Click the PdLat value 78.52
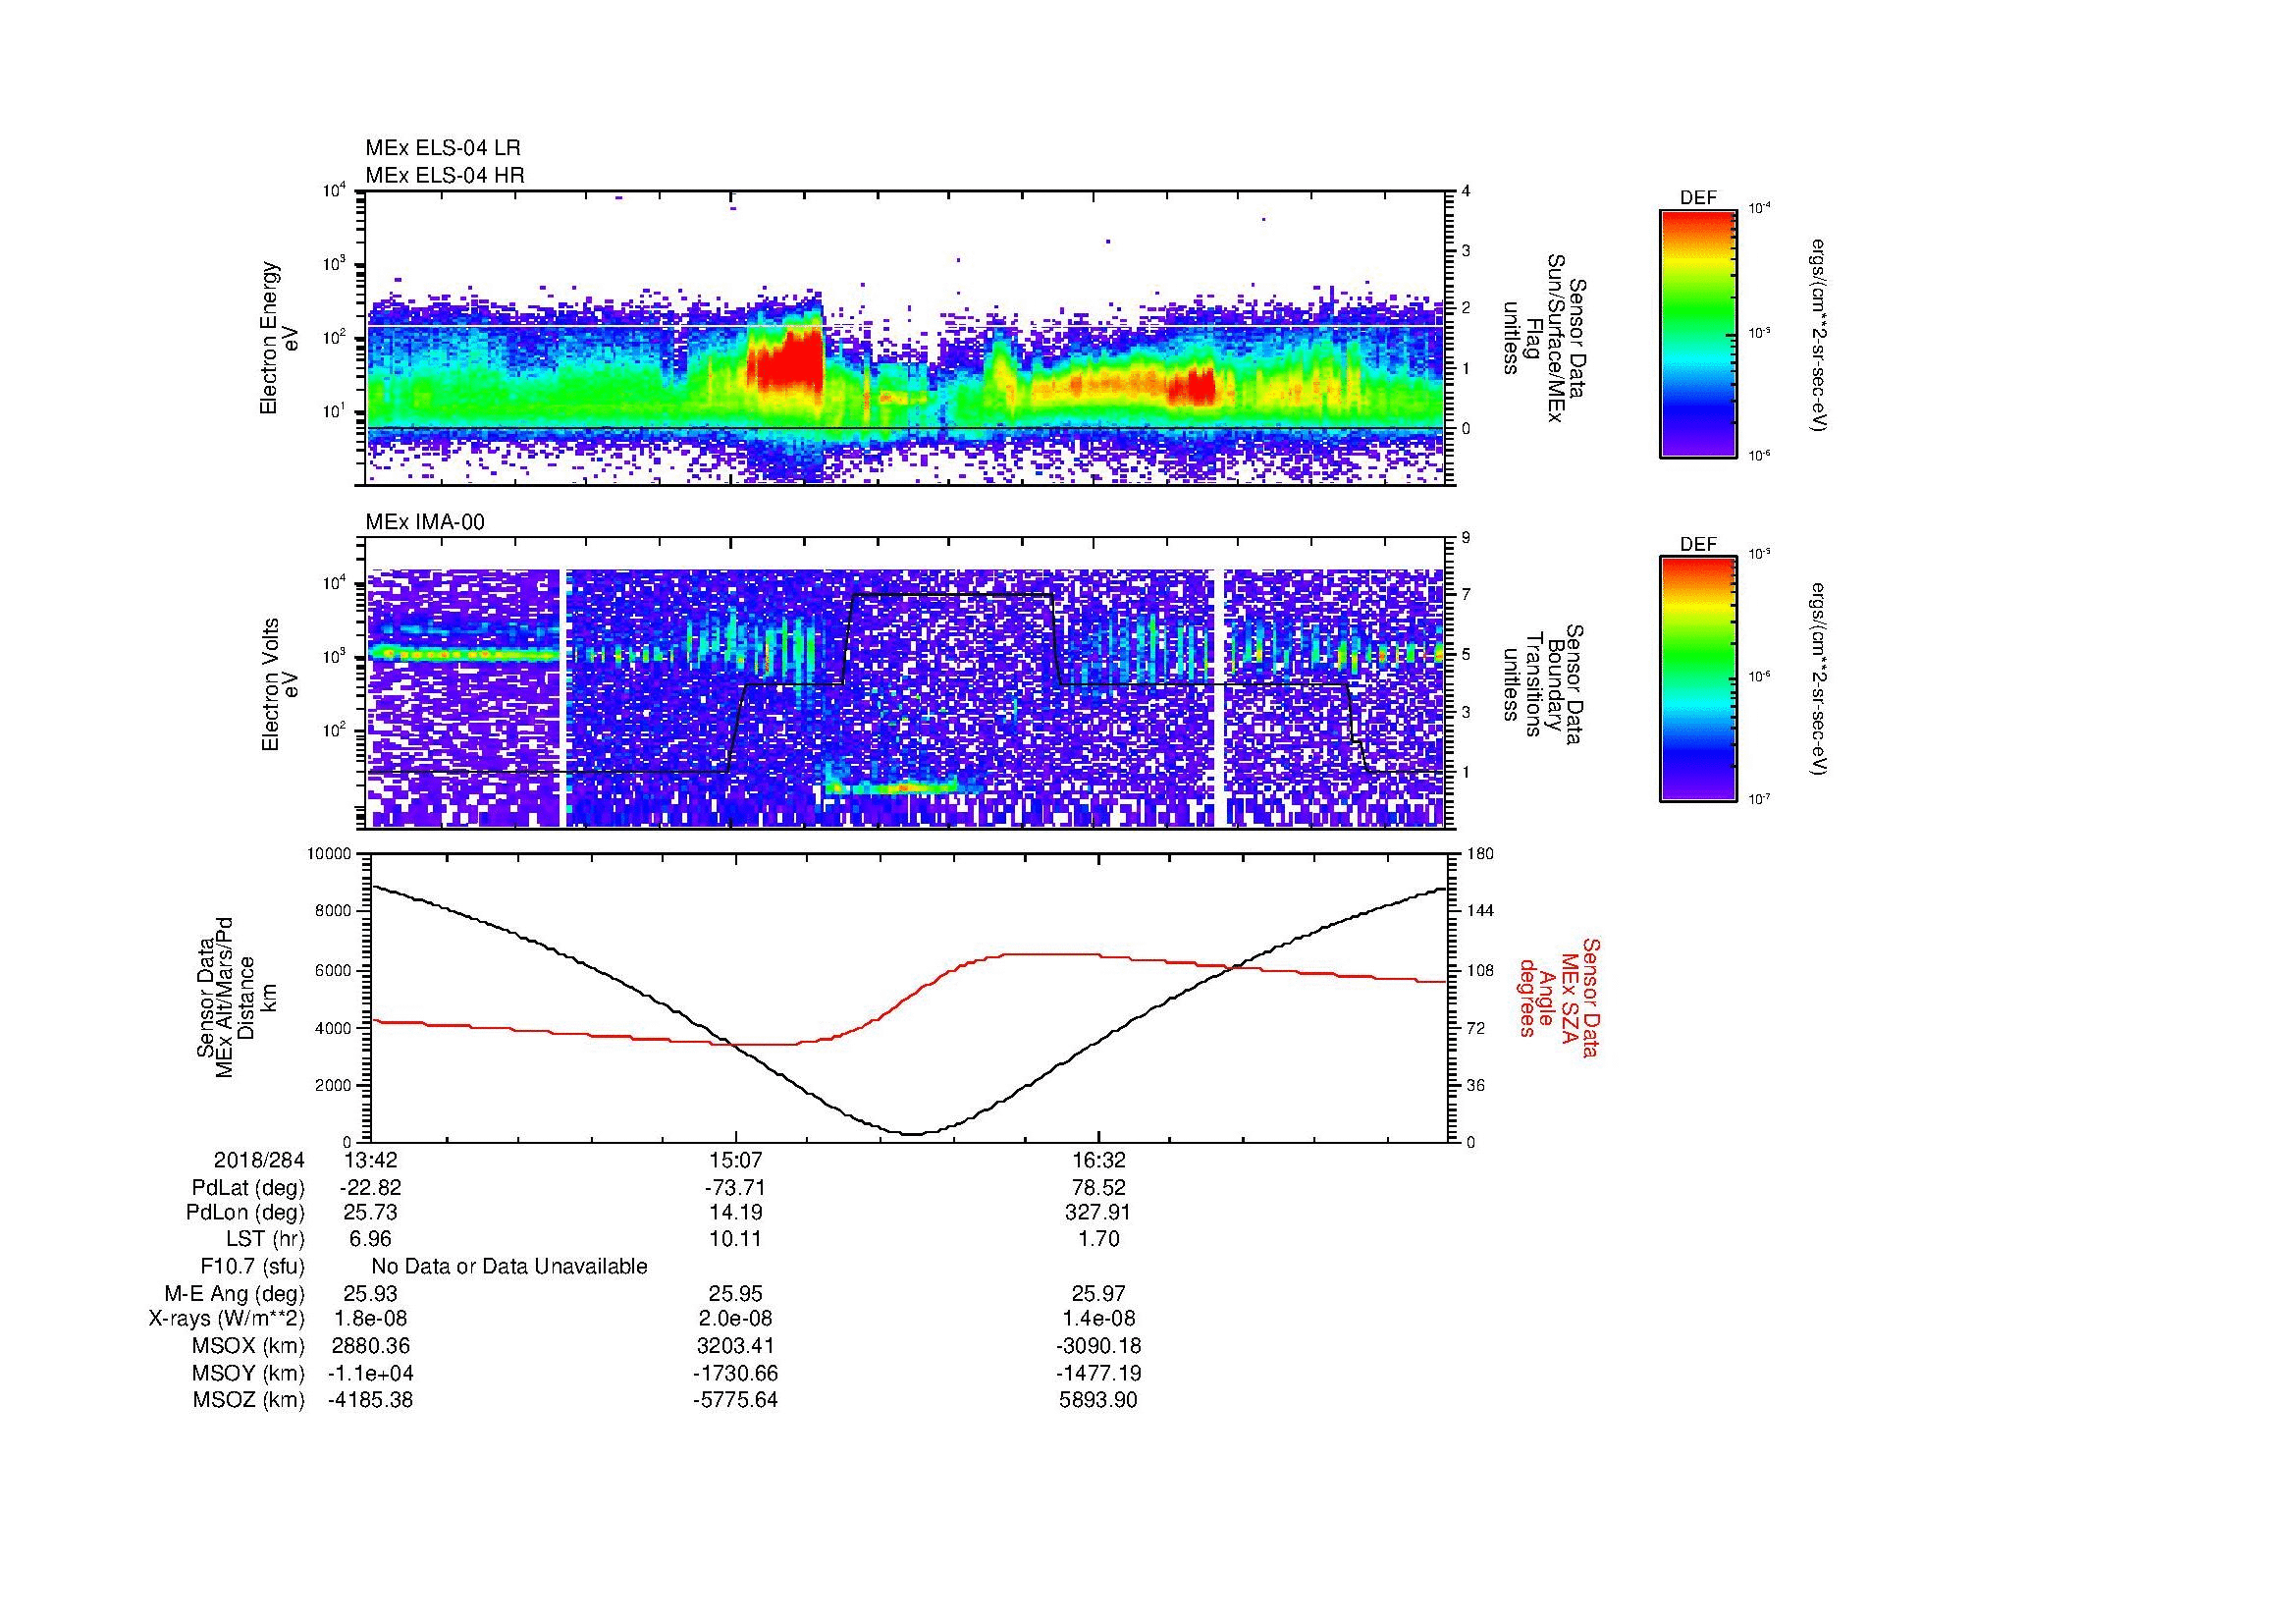 1099,1188
